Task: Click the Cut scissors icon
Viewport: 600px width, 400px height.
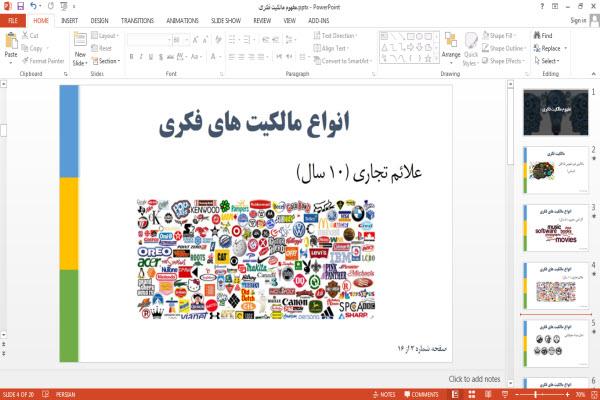Action: [25, 36]
